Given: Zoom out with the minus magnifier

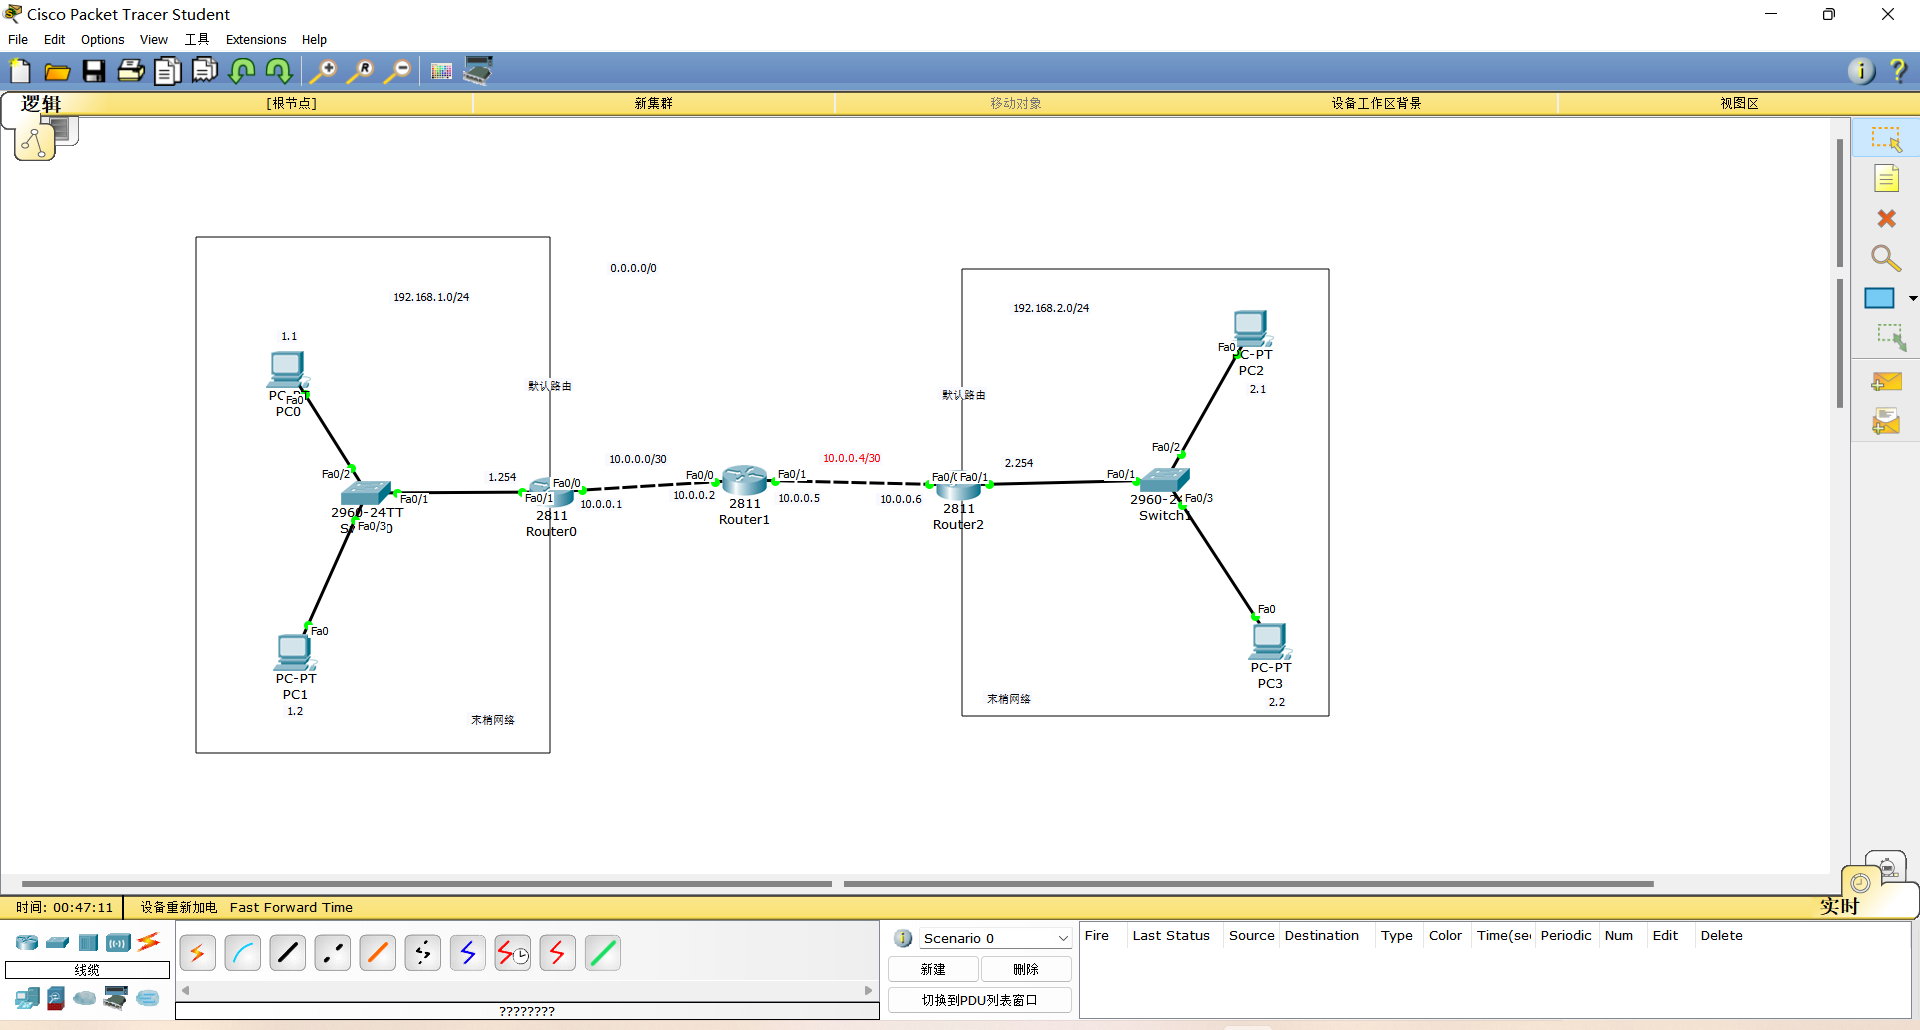Looking at the screenshot, I should click(398, 71).
